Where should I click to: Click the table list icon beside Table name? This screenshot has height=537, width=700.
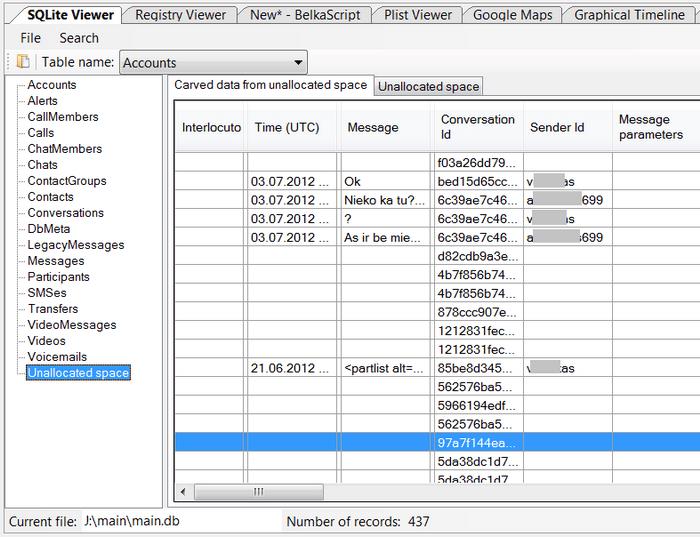22,62
